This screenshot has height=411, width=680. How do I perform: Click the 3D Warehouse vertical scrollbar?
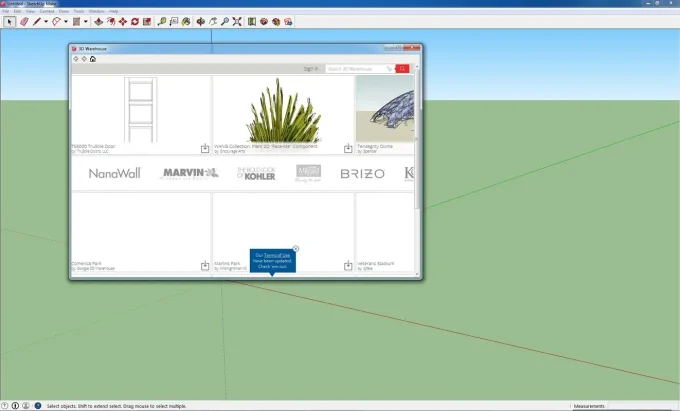[x=419, y=100]
